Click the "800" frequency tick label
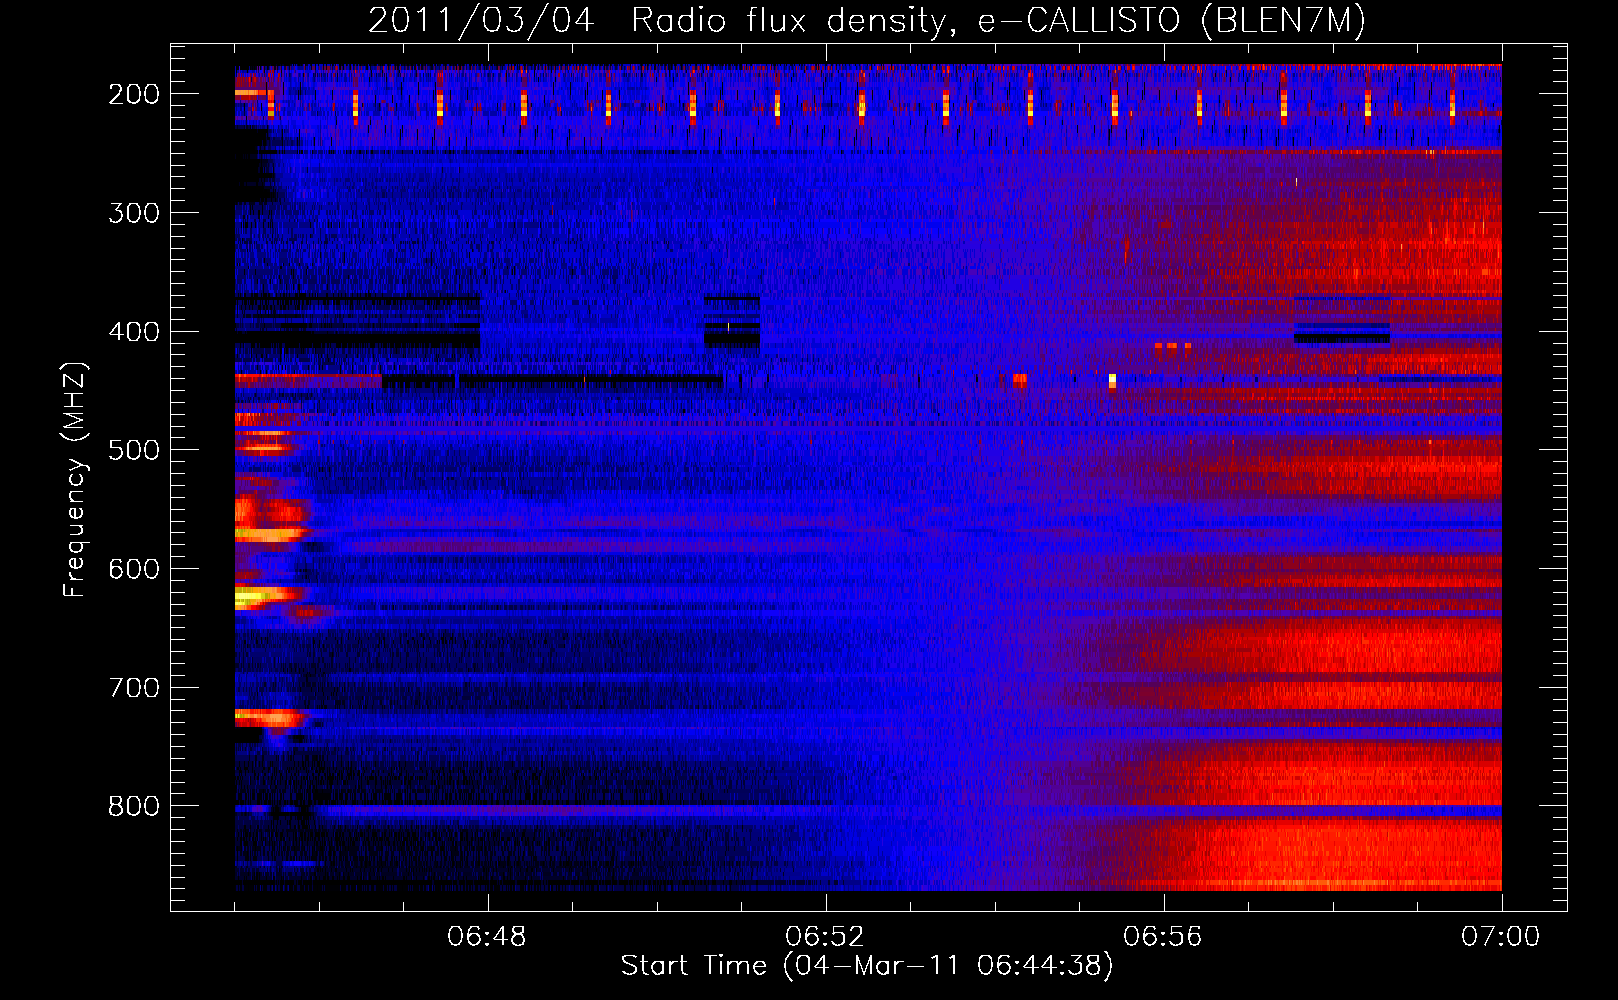Image resolution: width=1618 pixels, height=1000 pixels. coord(134,806)
